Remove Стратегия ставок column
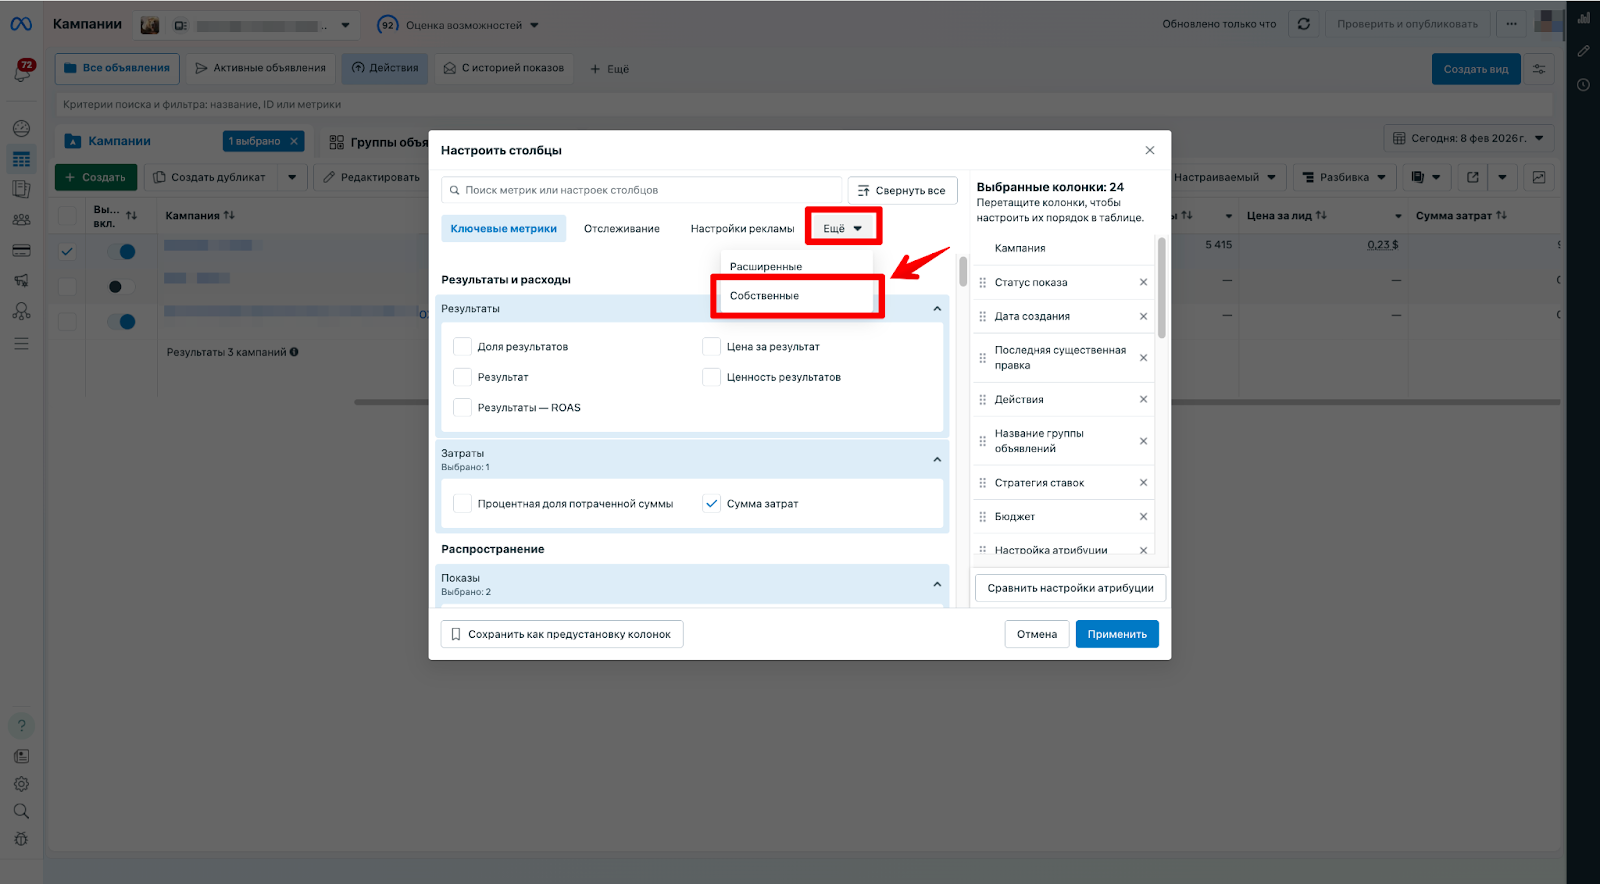 1143,482
